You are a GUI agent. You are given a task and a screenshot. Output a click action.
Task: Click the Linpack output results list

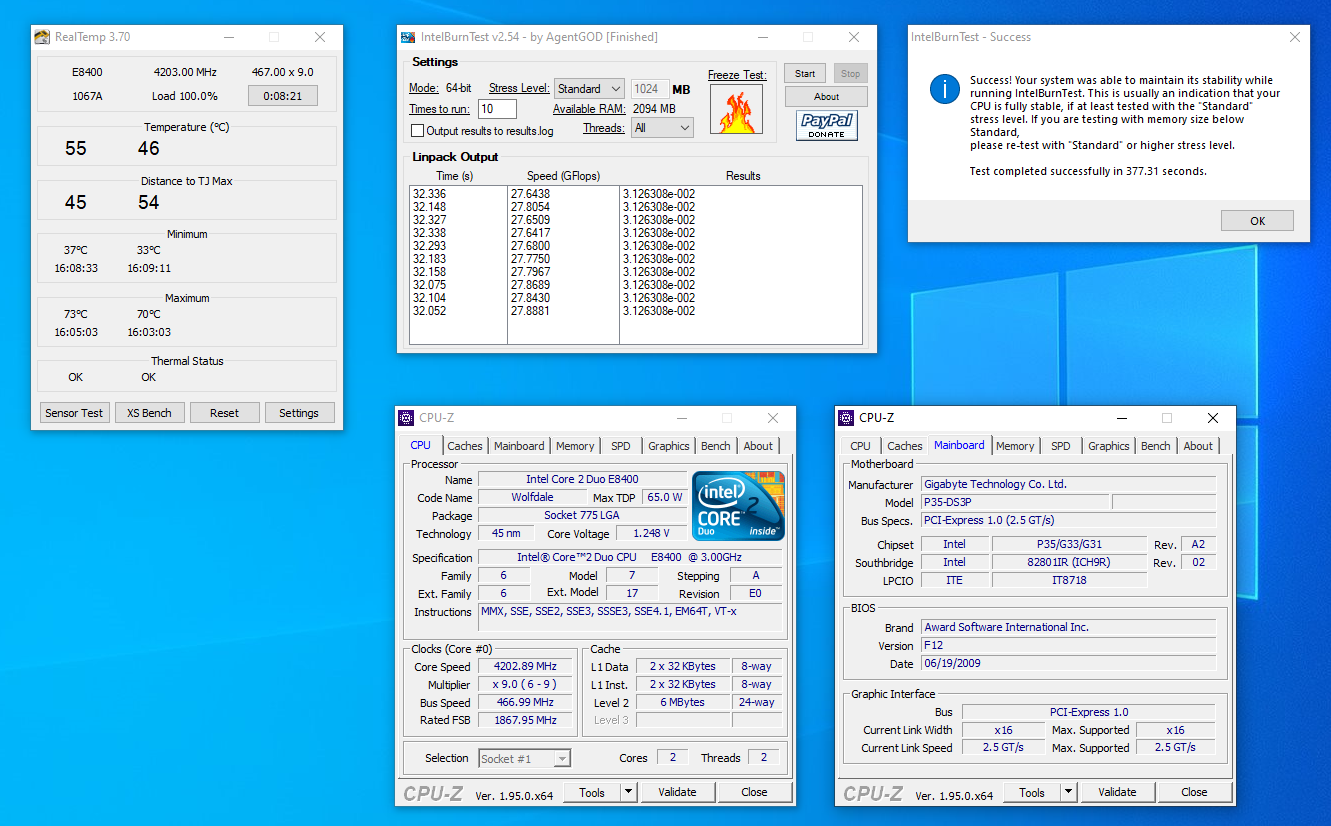636,265
